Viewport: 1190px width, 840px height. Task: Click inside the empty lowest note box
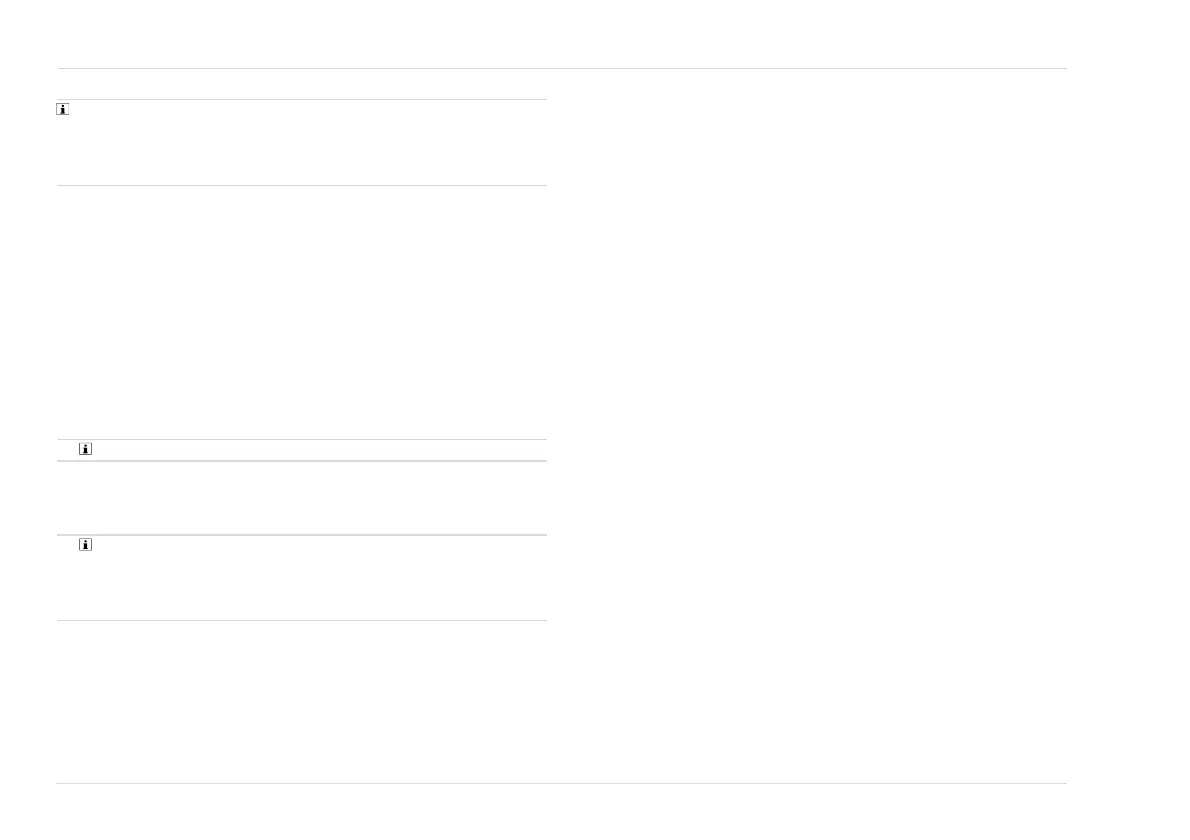pos(301,578)
